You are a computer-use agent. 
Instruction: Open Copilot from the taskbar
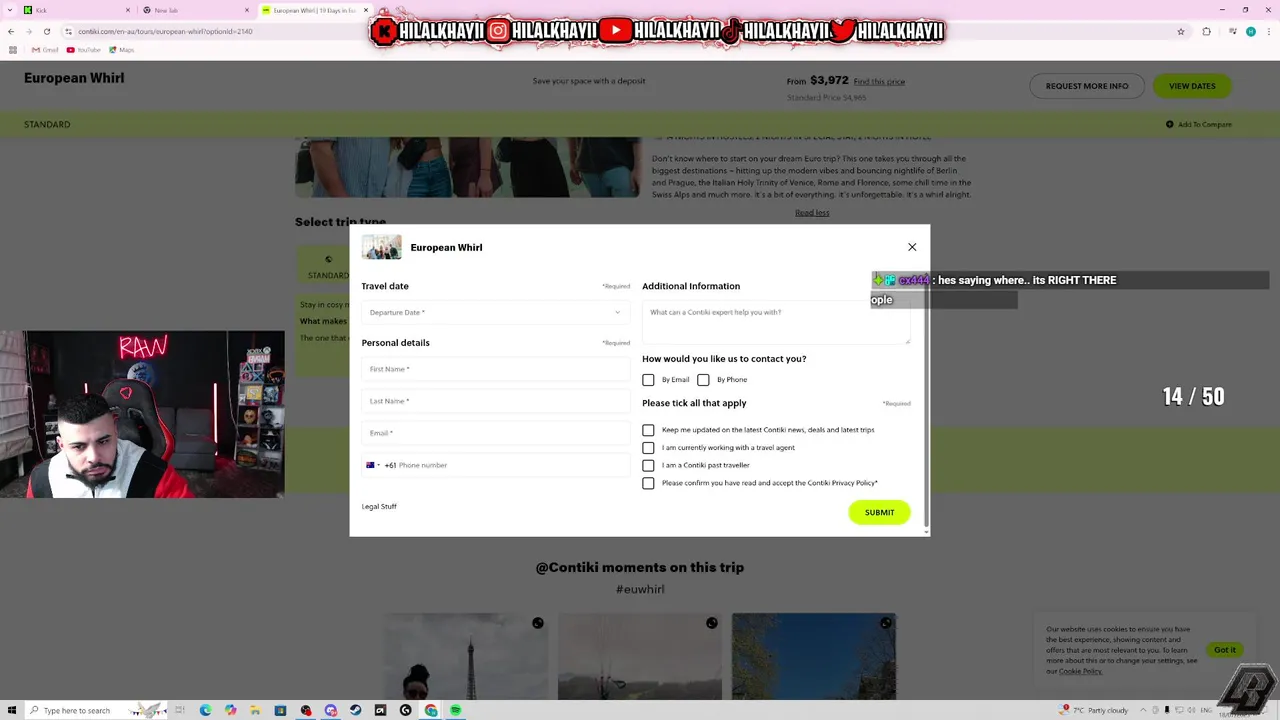231,710
